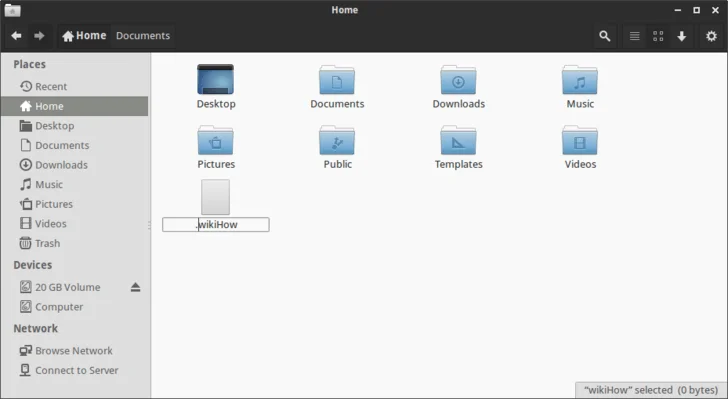Select the Videos folder icon
This screenshot has width=728, height=399.
point(580,140)
